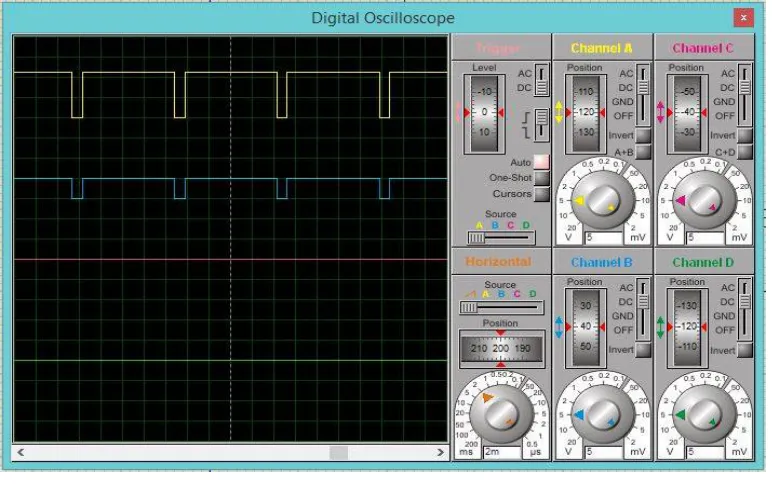This screenshot has height=484, width=772.
Task: Close the Digital Oscilloscope window
Action: point(743,18)
